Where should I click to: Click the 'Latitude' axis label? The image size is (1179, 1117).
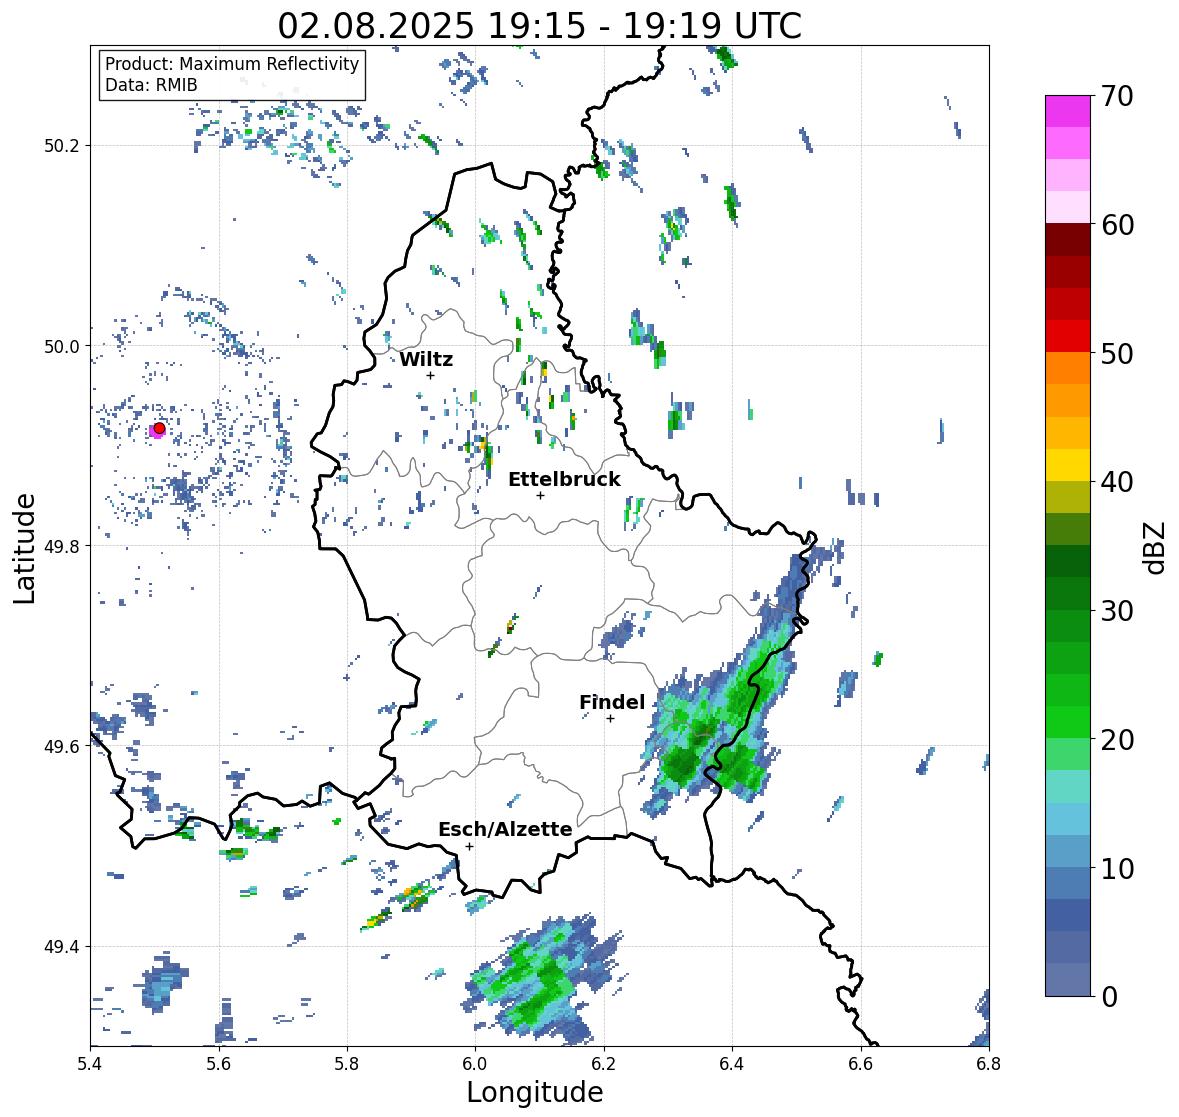coord(24,548)
